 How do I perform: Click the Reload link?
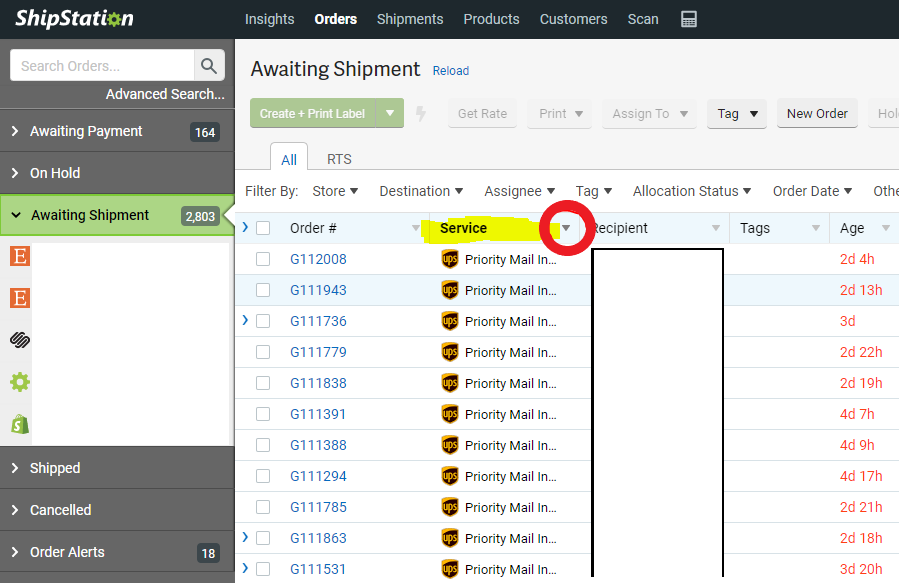450,71
